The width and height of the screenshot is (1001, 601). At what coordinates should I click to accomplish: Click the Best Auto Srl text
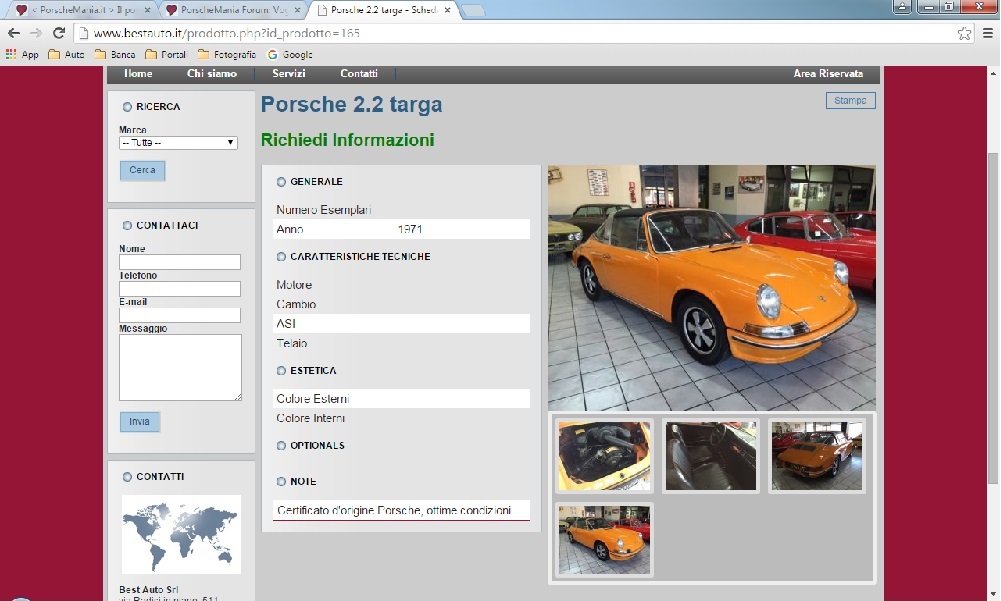point(149,590)
